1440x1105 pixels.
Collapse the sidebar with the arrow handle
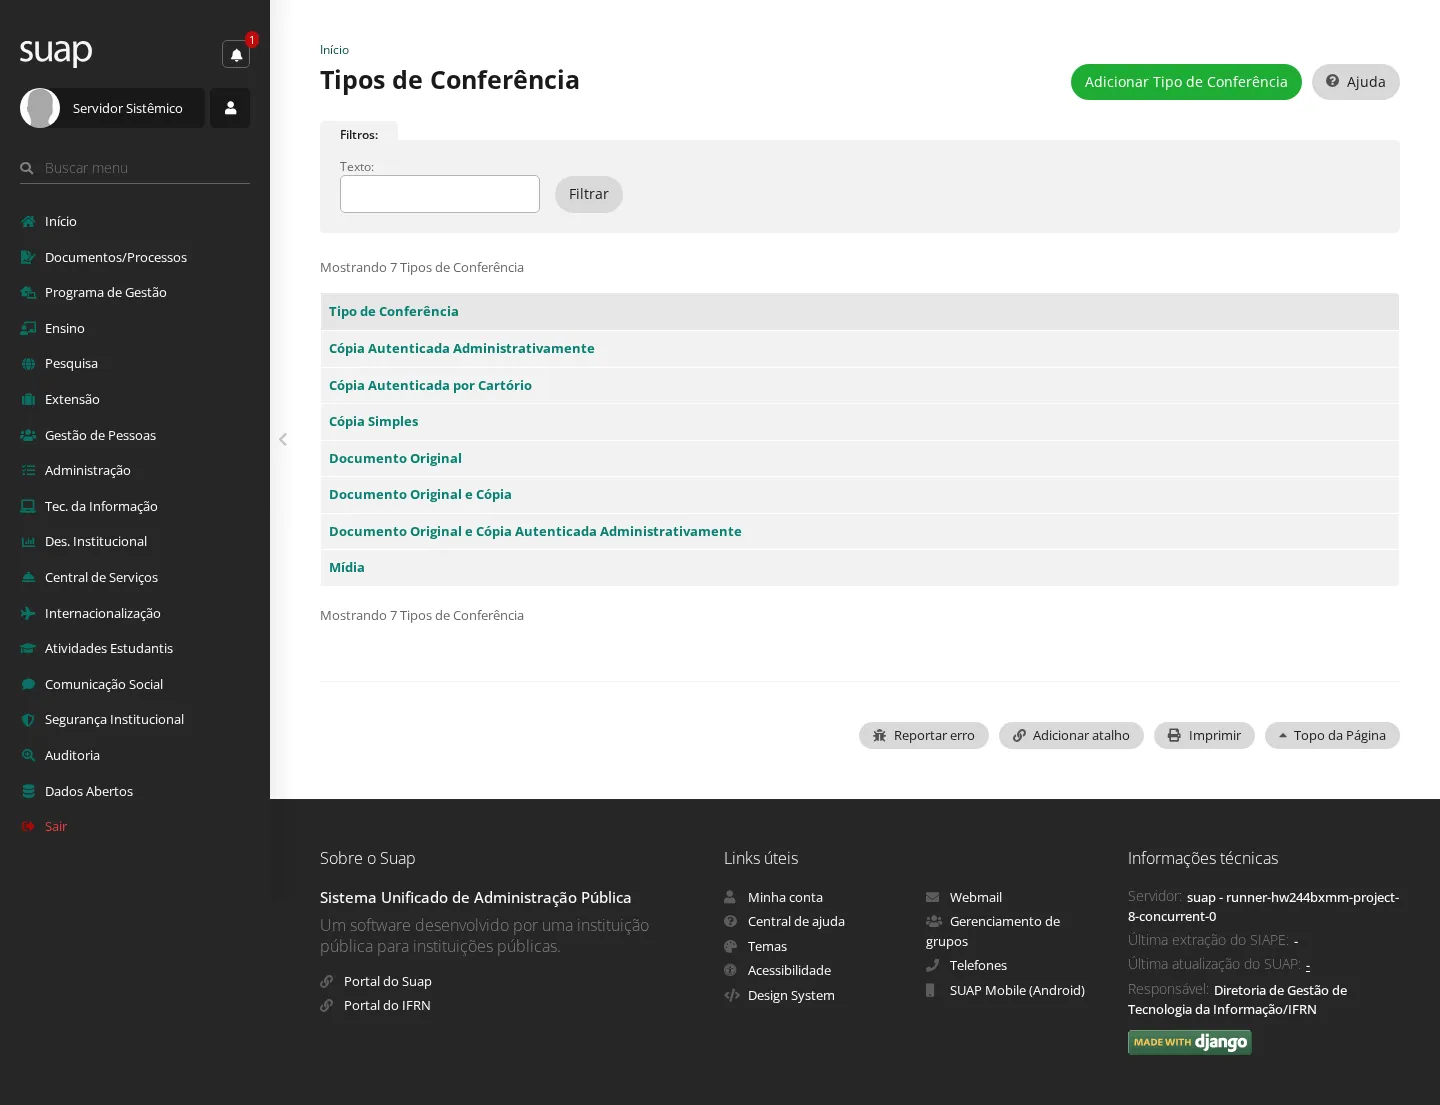(x=283, y=439)
